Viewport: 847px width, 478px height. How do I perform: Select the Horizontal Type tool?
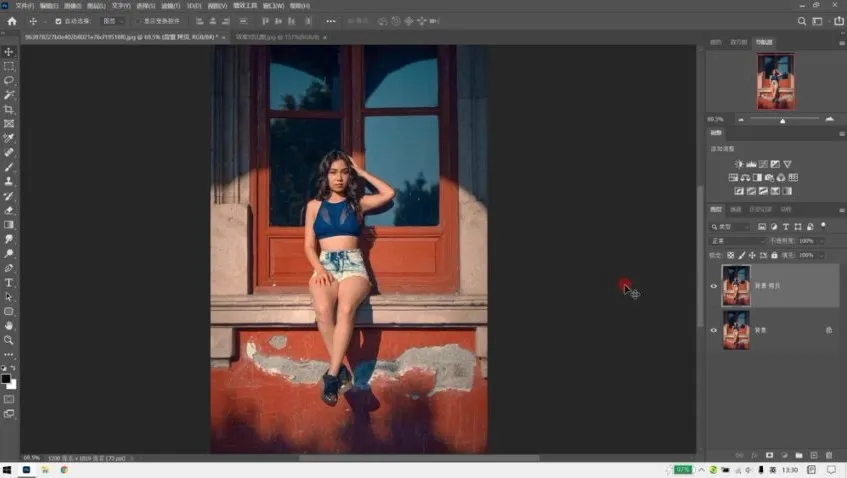tap(9, 283)
